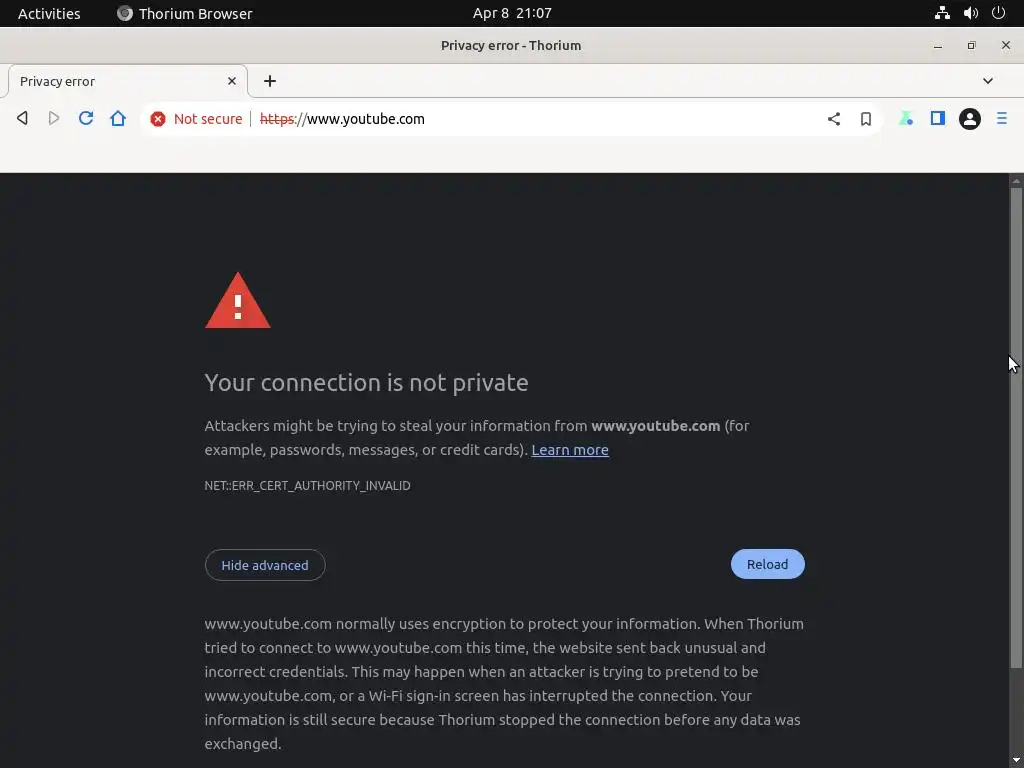Image resolution: width=1024 pixels, height=768 pixels.
Task: Click the forward navigation arrow
Action: point(54,119)
